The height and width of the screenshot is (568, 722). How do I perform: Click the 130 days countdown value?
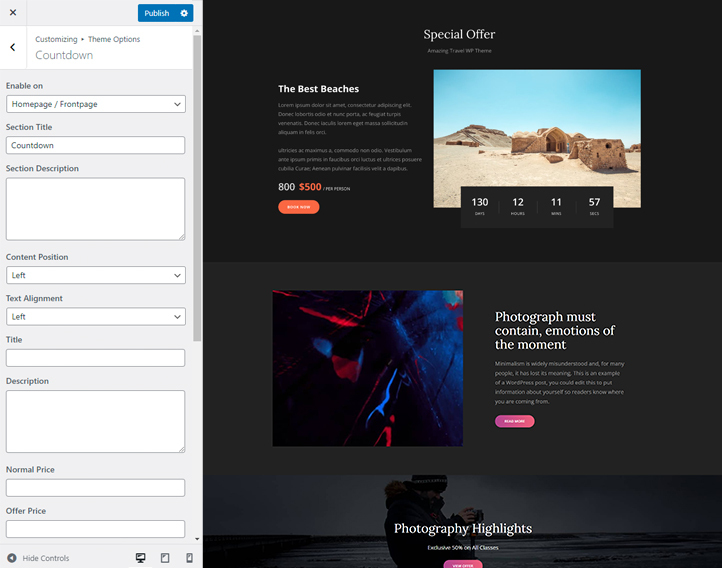[x=480, y=202]
